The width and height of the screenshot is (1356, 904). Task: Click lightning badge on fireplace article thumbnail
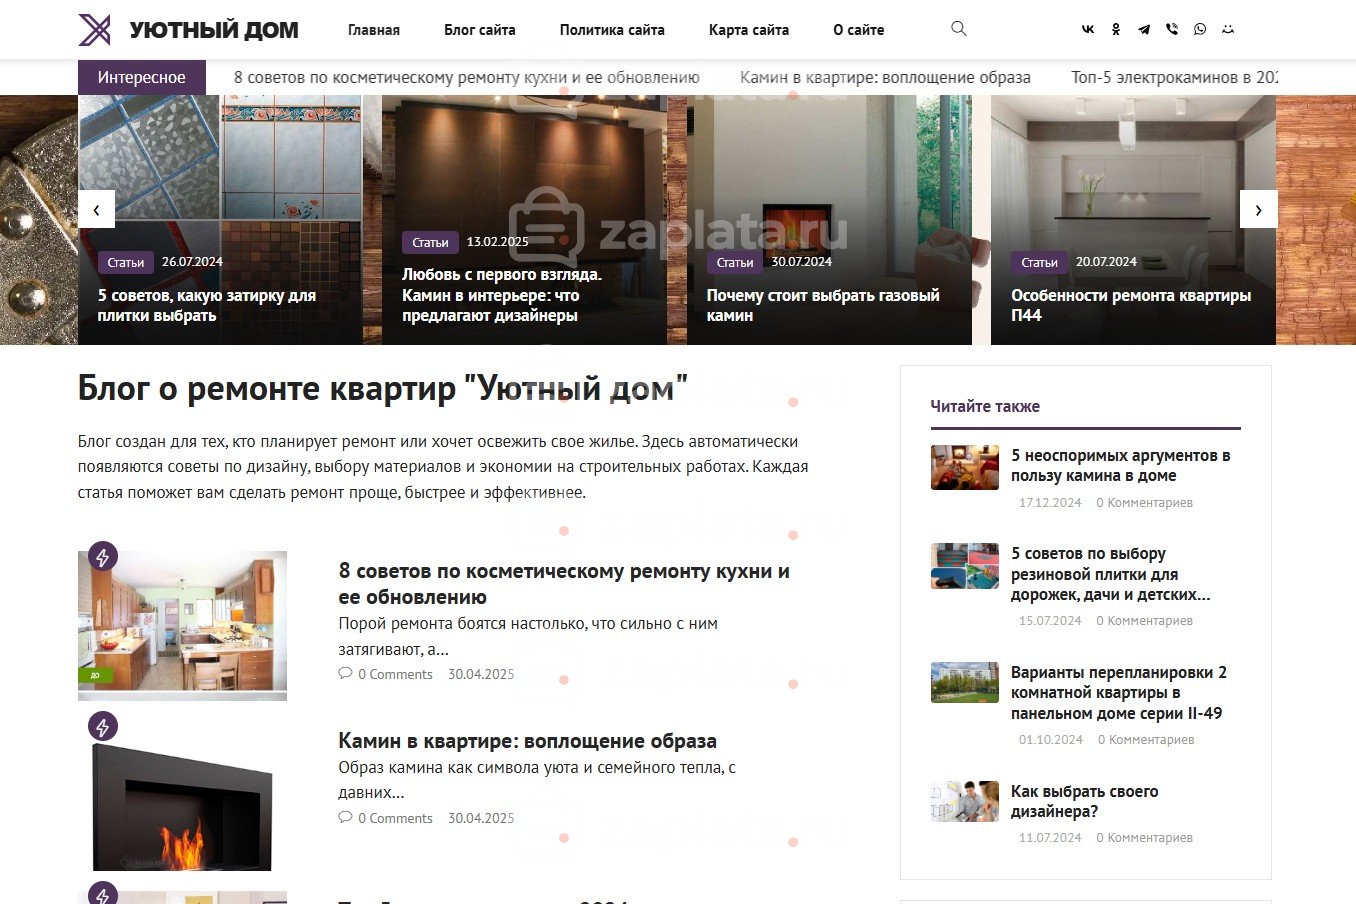[103, 726]
